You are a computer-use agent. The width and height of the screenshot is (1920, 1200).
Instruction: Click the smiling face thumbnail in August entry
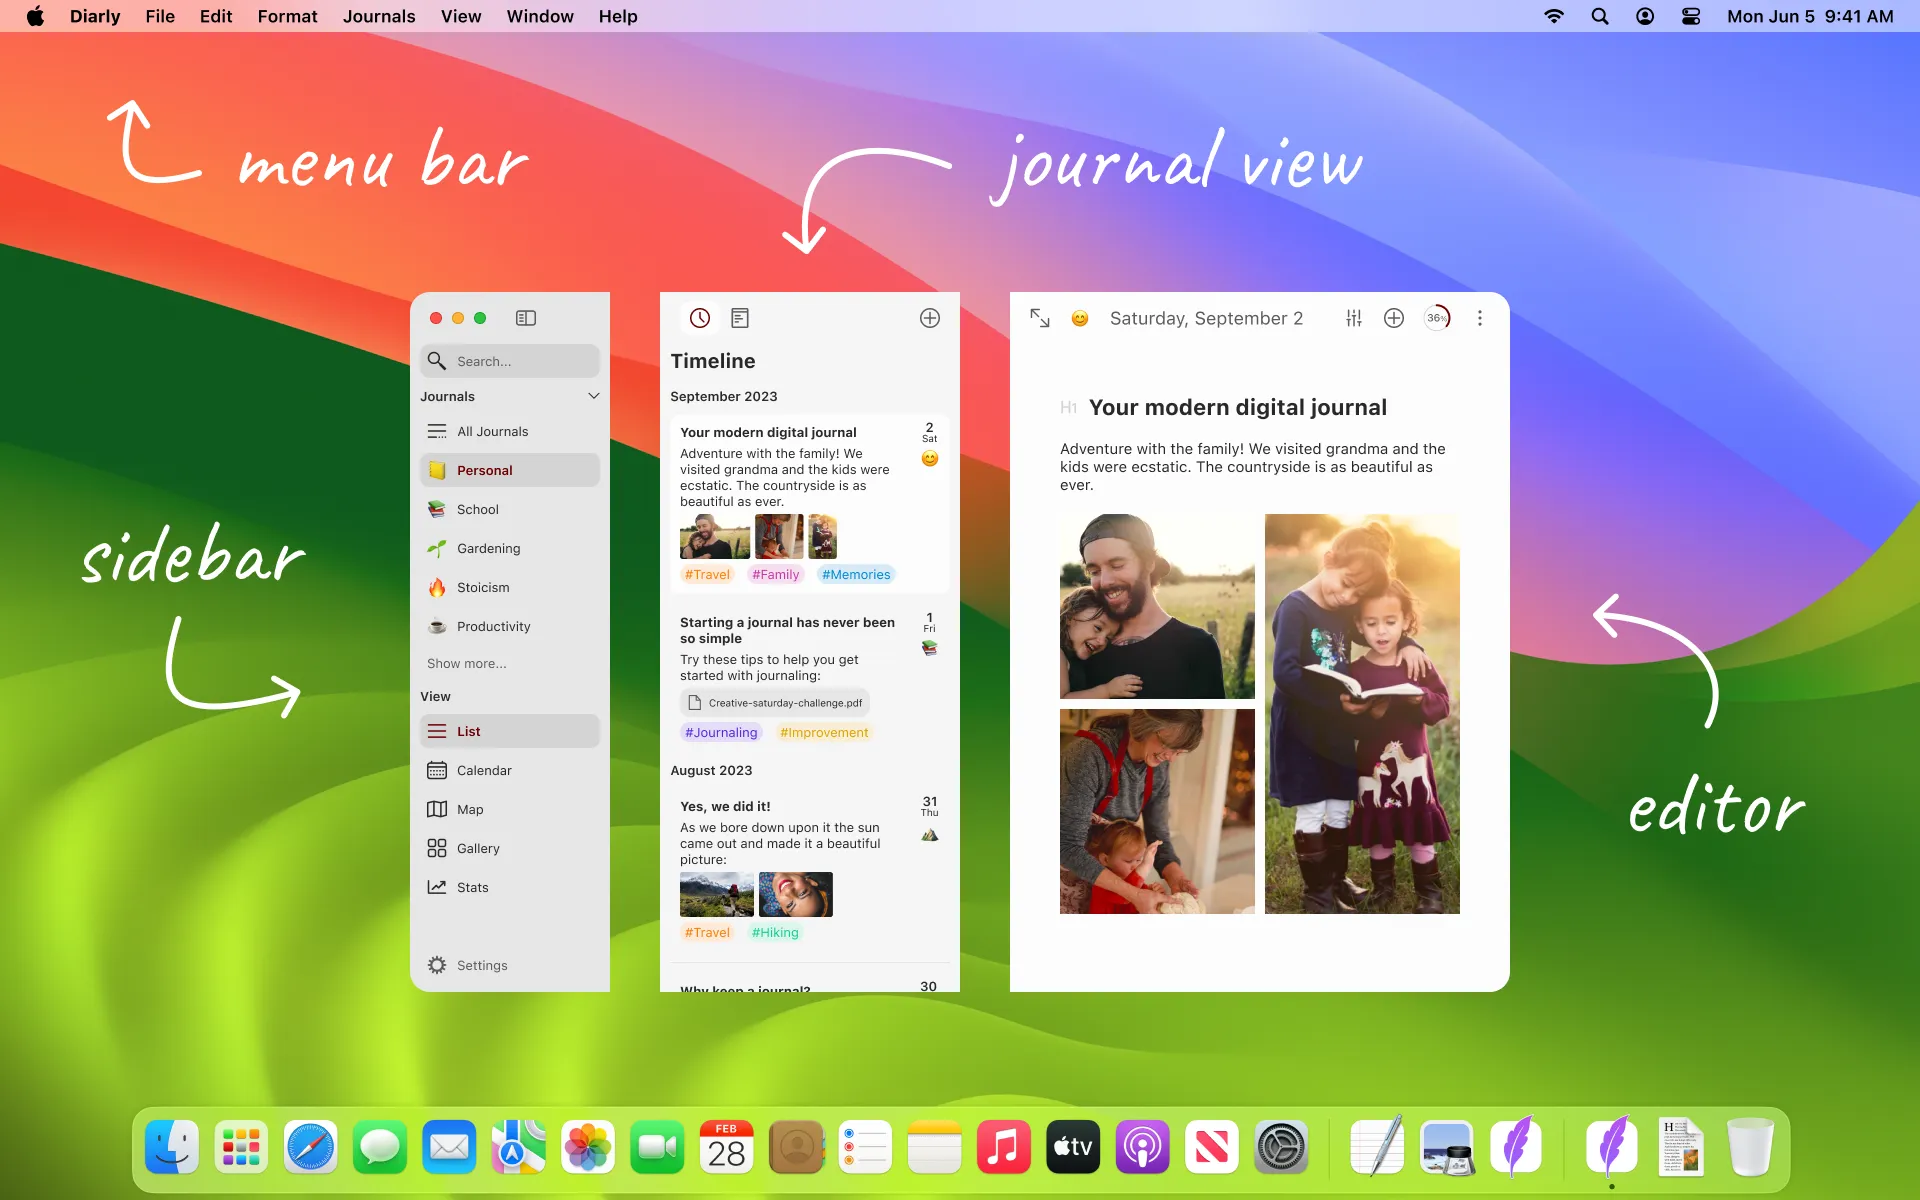coord(796,894)
